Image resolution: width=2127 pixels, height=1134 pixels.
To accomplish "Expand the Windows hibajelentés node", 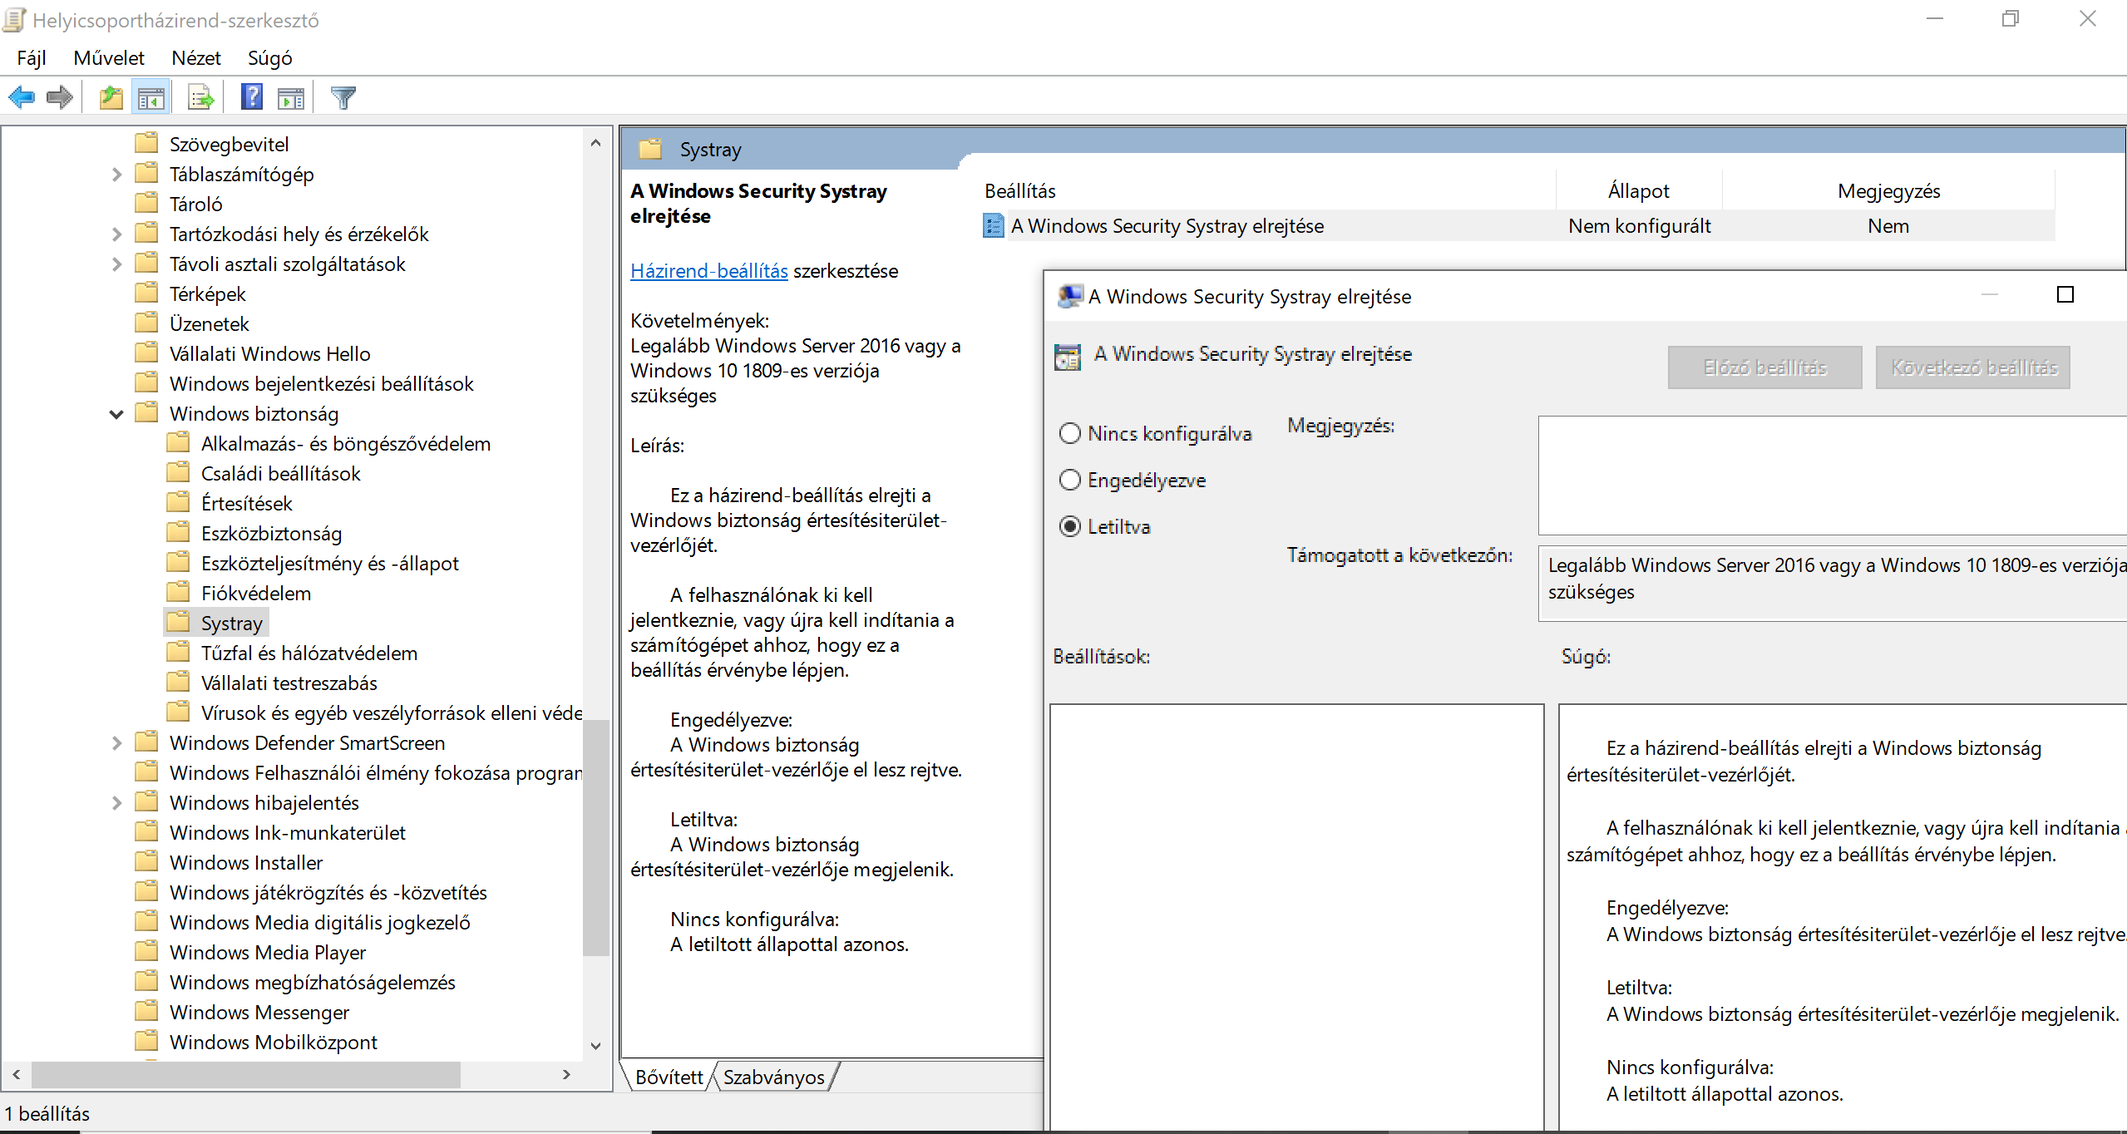I will point(116,803).
